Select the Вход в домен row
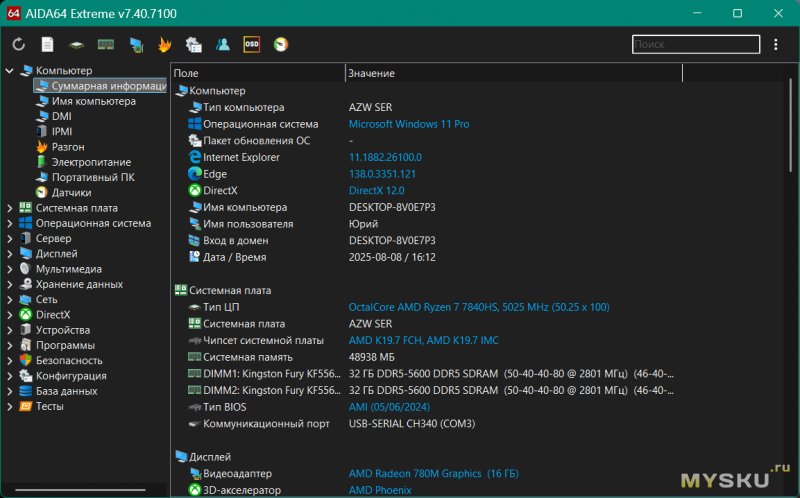 pos(478,240)
